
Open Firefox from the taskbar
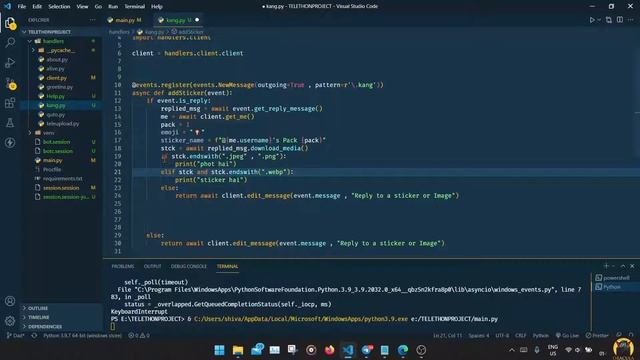(x=329, y=350)
